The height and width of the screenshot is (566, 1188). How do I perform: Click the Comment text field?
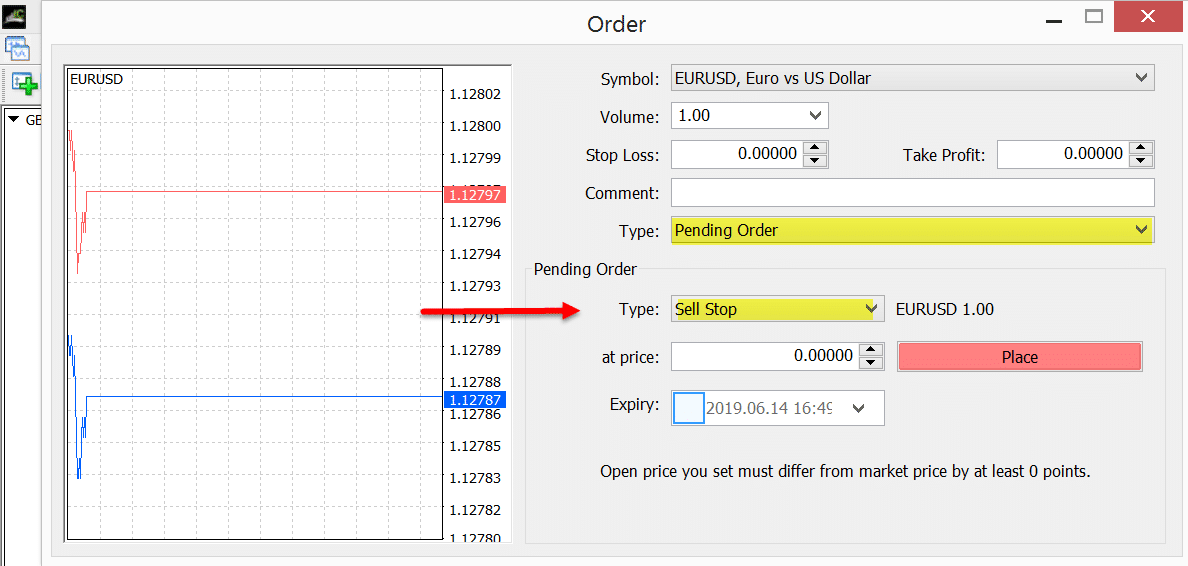click(x=913, y=192)
